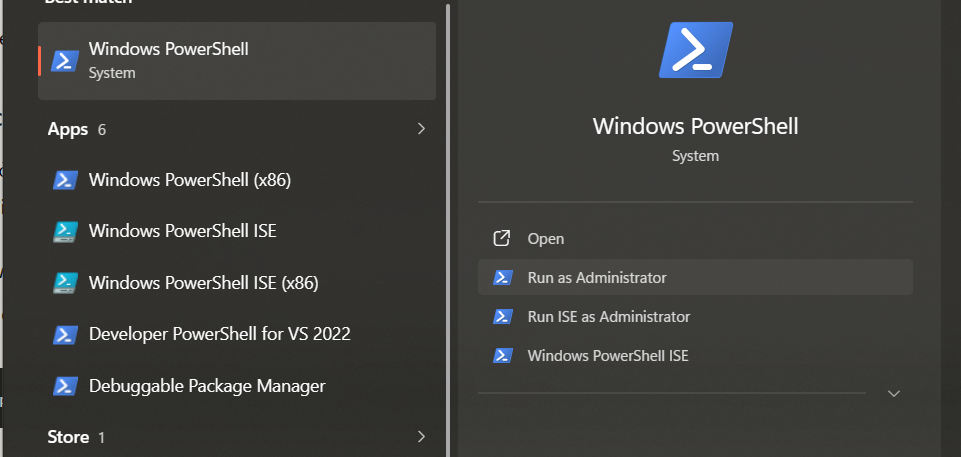Choose Run as Administrator

coord(695,278)
